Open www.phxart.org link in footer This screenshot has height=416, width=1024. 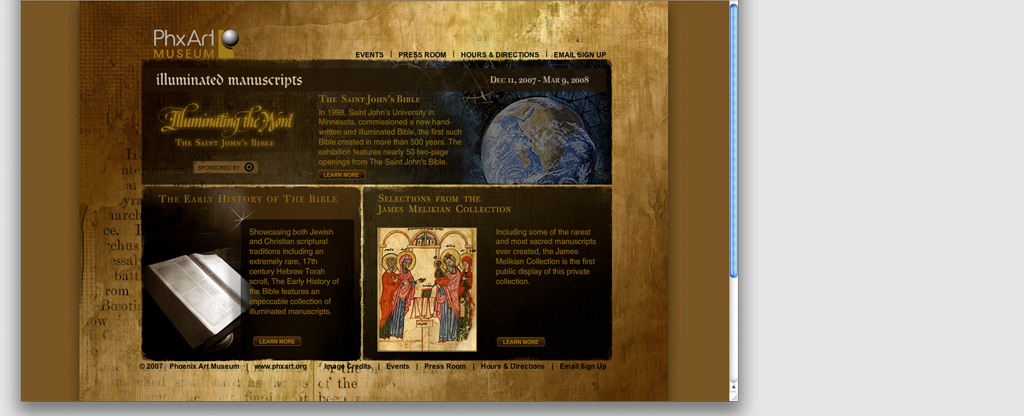pyautogui.click(x=280, y=366)
